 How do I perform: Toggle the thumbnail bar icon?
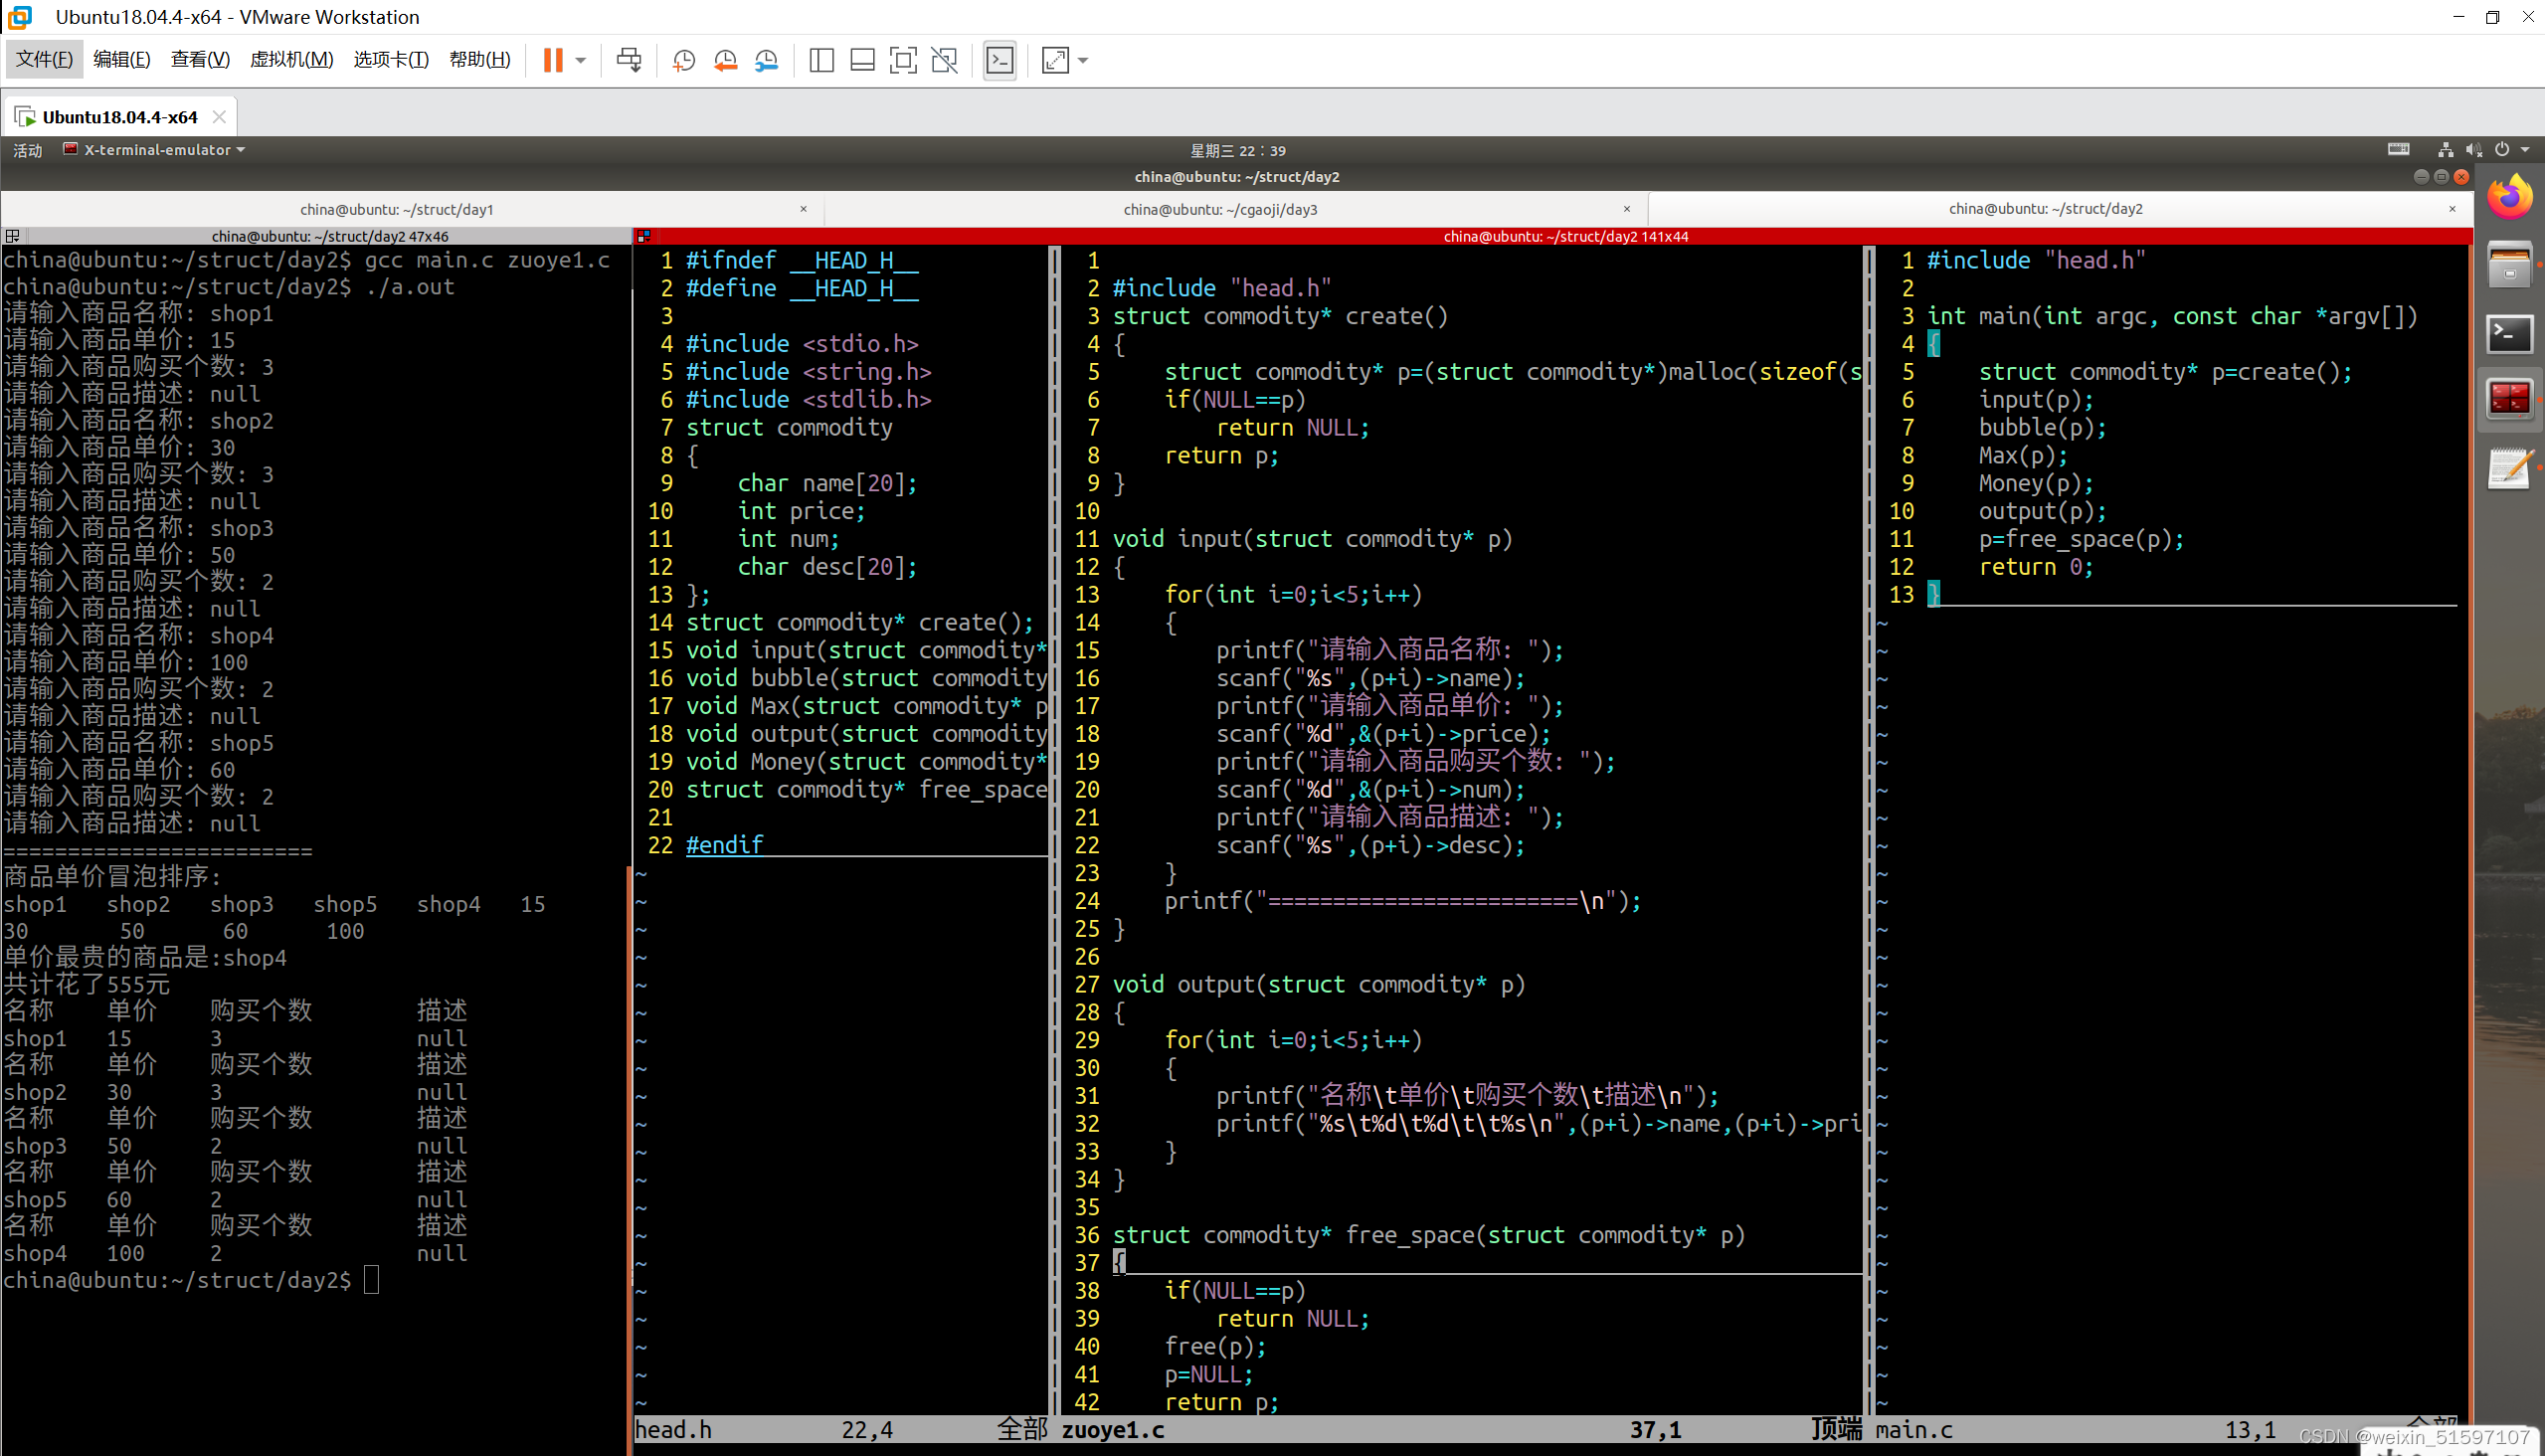click(x=862, y=60)
